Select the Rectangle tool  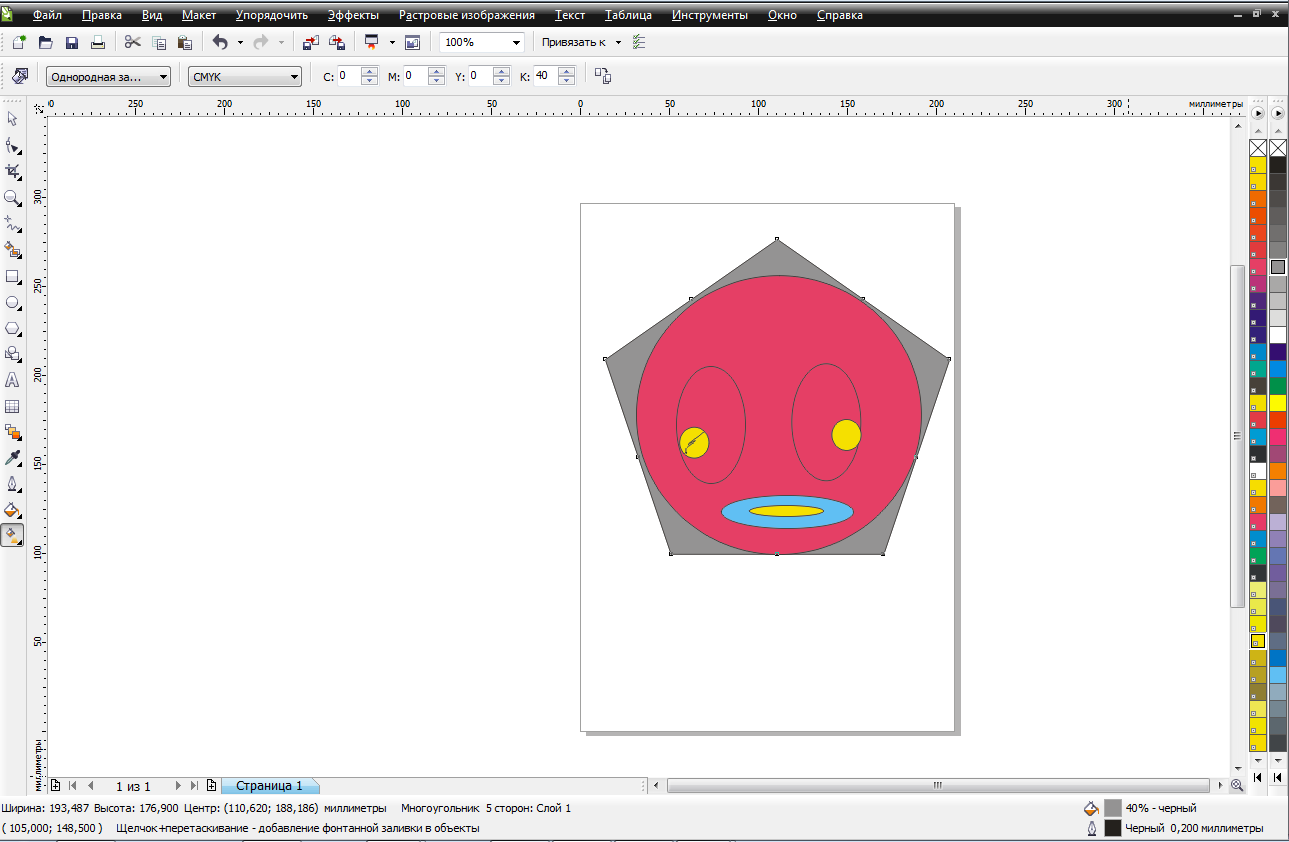[13, 276]
